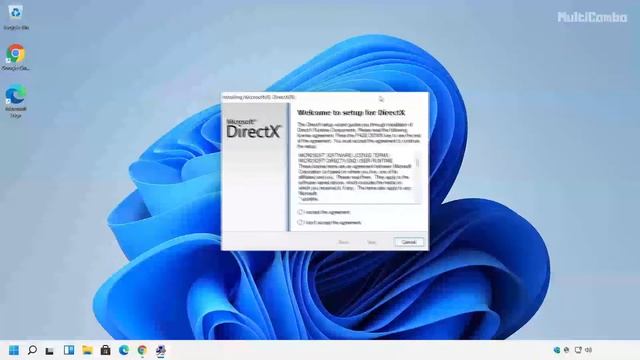Screen dimensions: 640x360
Task: Open the Widgets panel in taskbar
Action: tap(69, 350)
